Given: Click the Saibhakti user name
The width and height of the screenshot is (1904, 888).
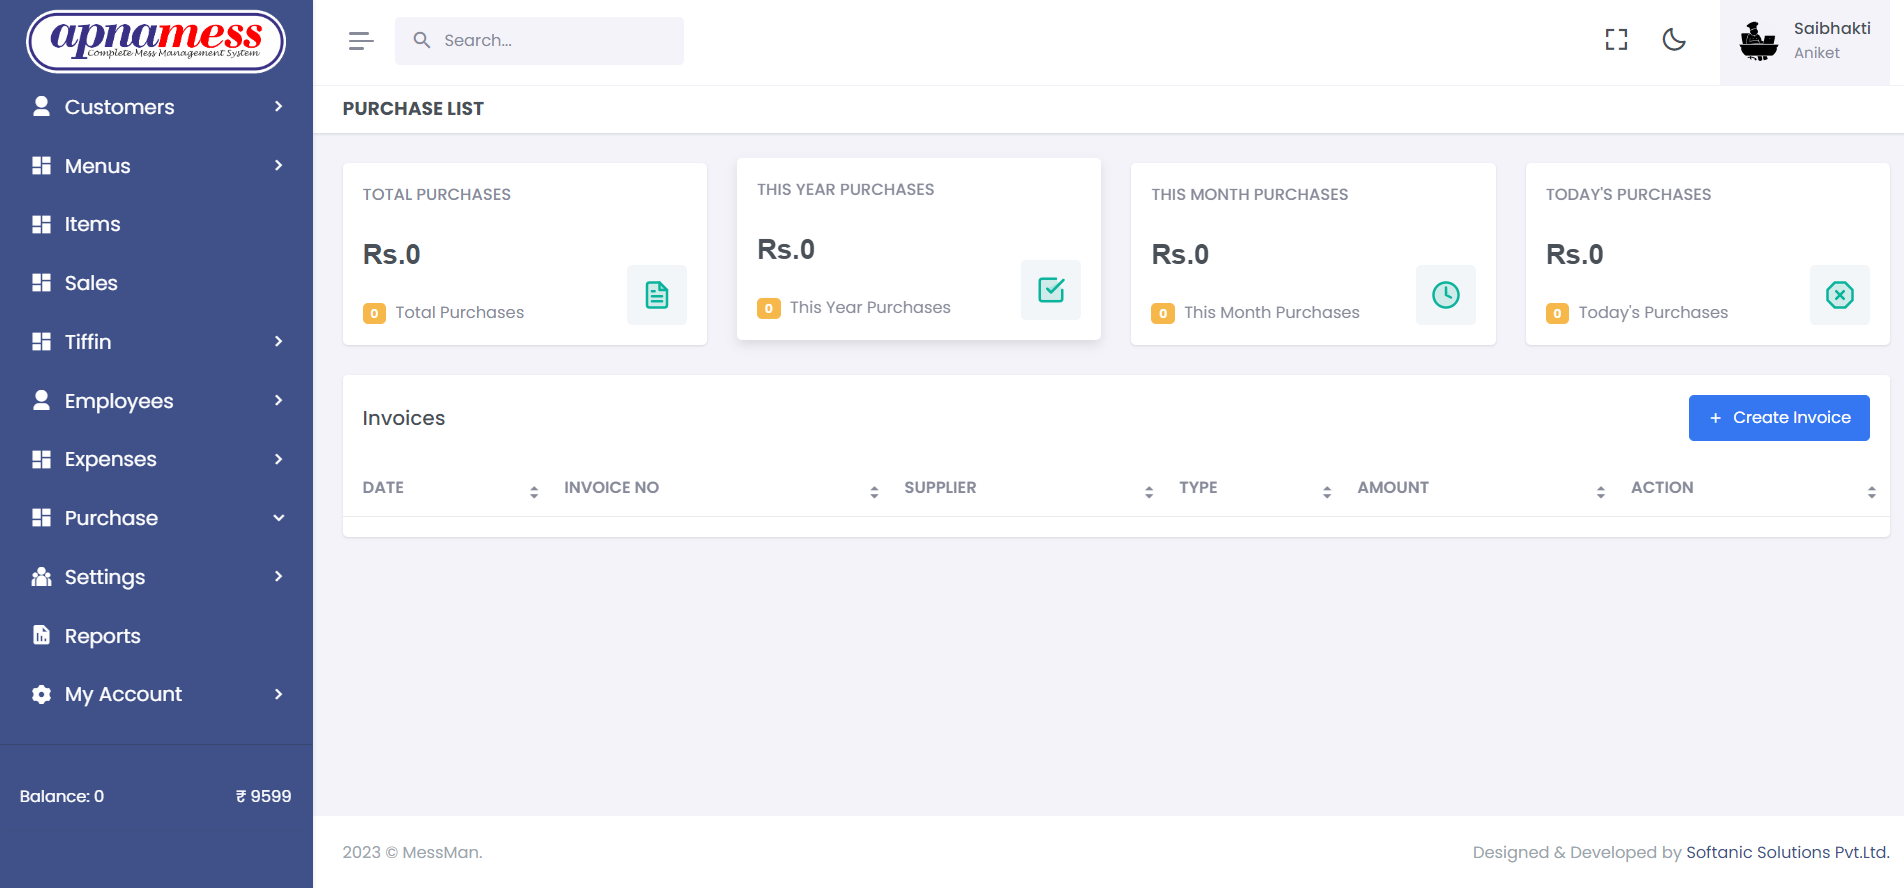Looking at the screenshot, I should click(1832, 28).
